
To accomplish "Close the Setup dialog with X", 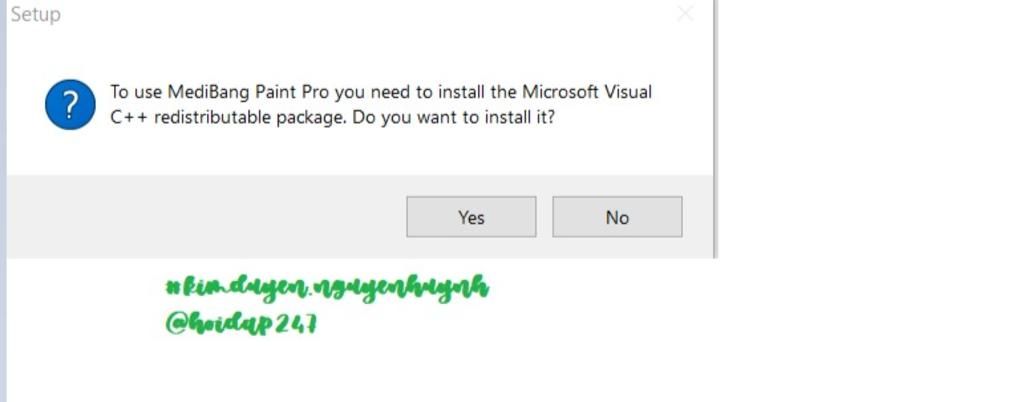I will 685,13.
